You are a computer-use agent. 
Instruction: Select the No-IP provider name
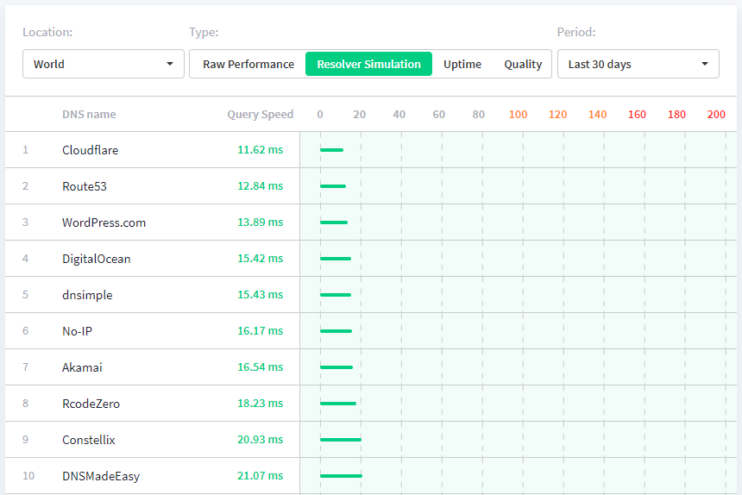[x=77, y=331]
